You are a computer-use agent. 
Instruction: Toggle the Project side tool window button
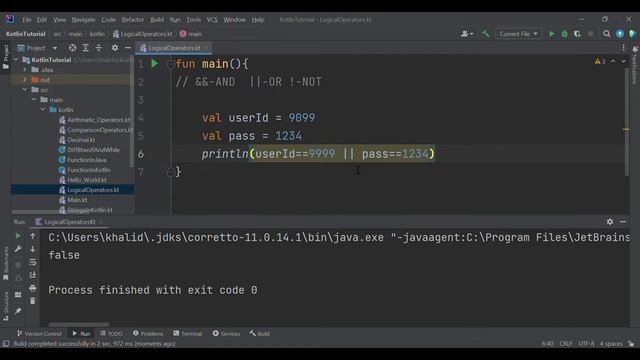pos(6,56)
